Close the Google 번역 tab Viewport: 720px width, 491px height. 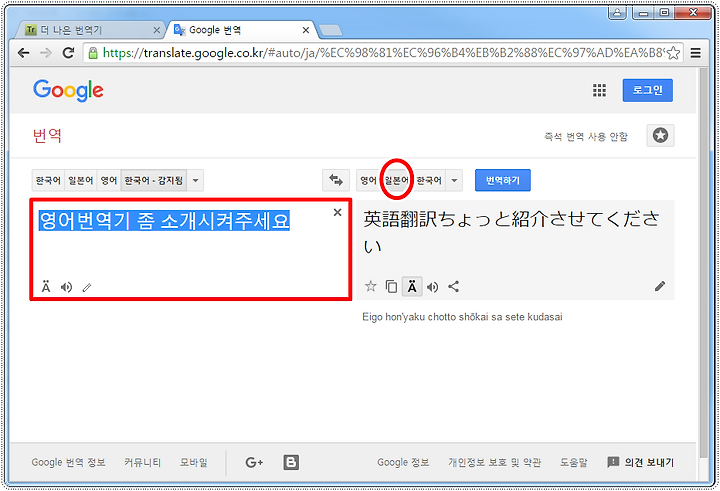click(x=306, y=30)
